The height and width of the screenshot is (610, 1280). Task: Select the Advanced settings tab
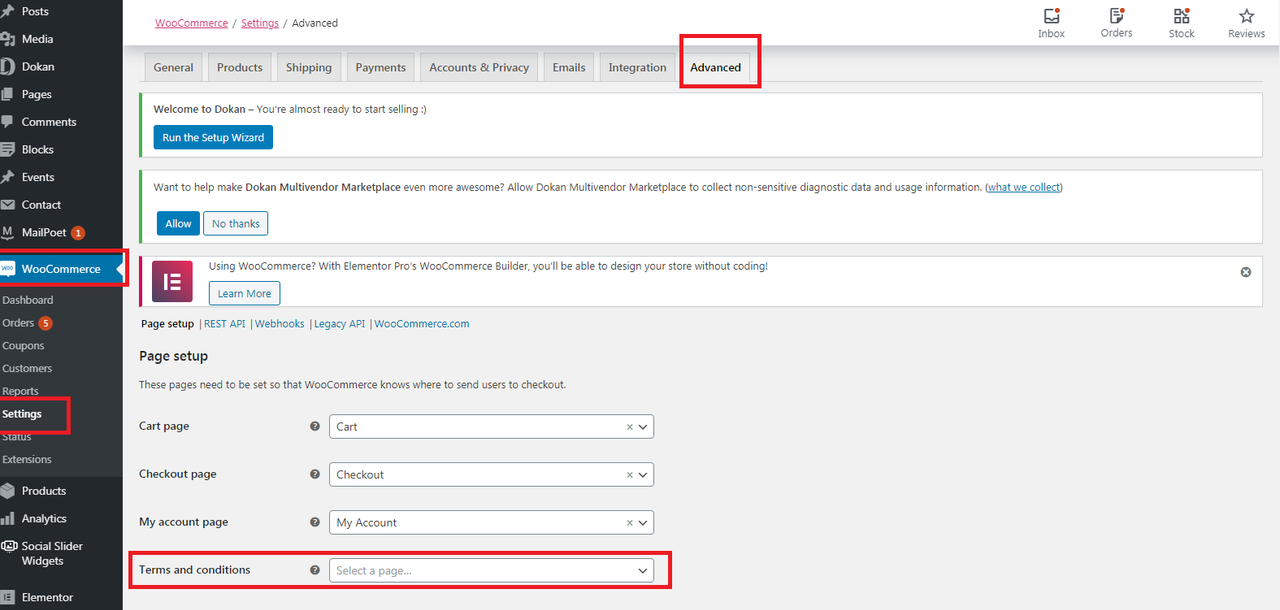[x=716, y=67]
